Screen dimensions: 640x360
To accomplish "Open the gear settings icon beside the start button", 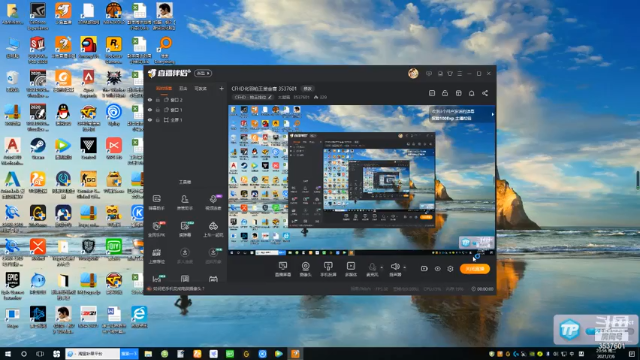I will [x=450, y=269].
